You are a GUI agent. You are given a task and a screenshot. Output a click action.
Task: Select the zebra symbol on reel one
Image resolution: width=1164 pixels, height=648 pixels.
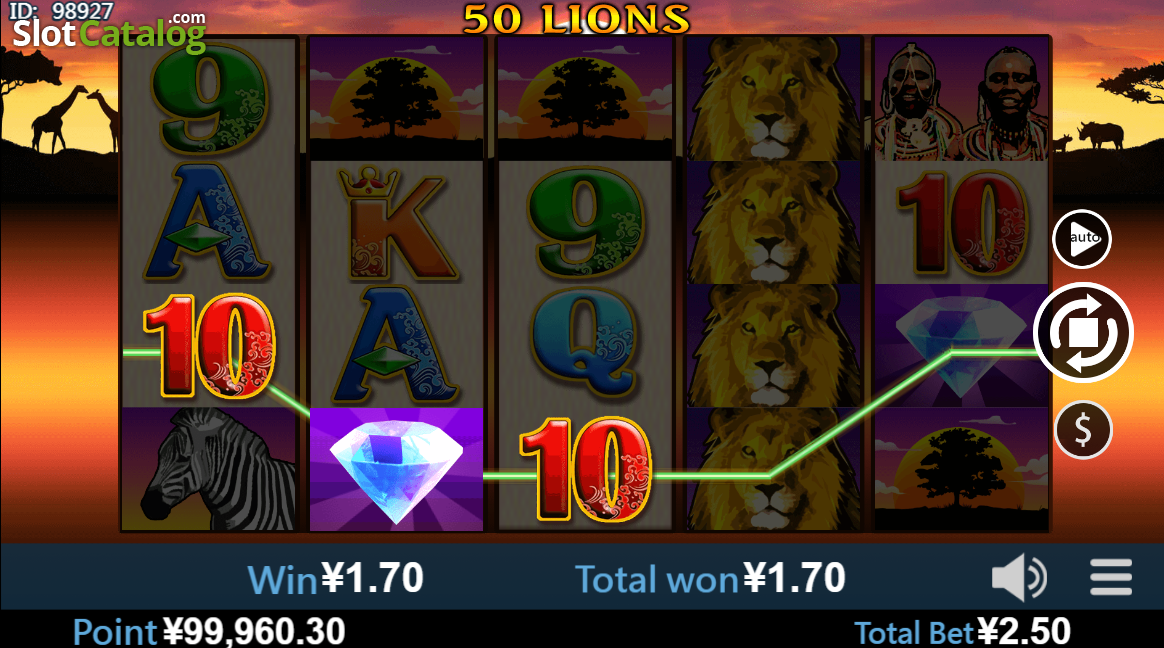[x=209, y=469]
